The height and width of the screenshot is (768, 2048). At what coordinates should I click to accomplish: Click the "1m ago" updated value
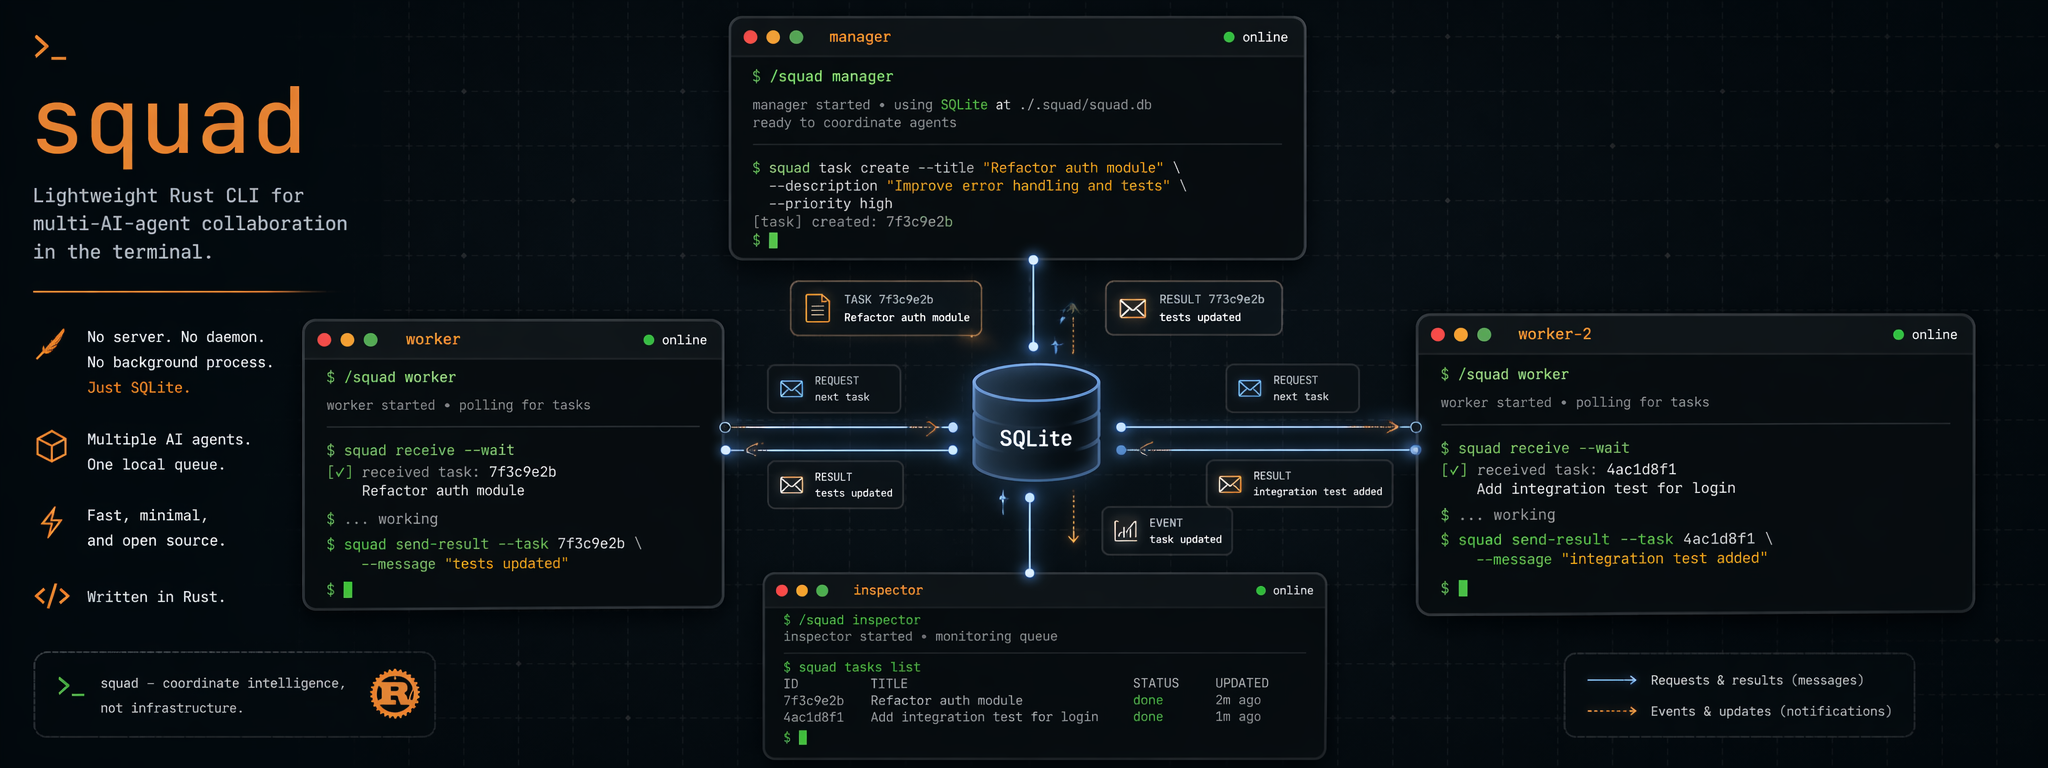(x=1238, y=717)
